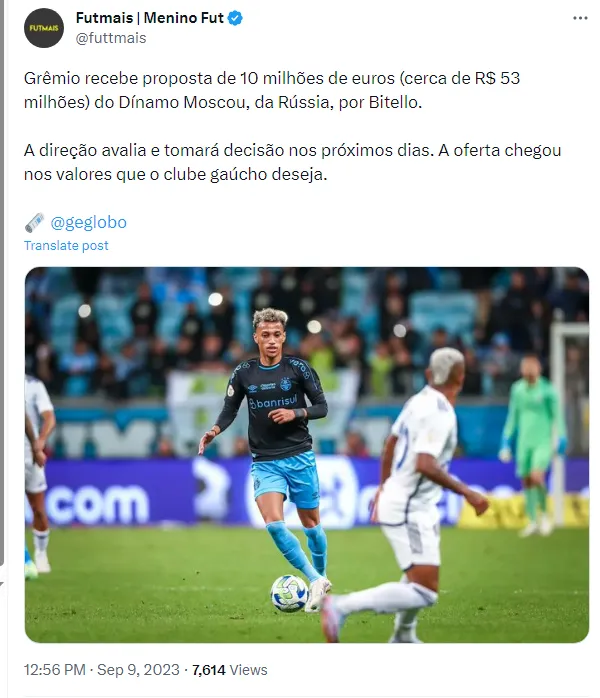Image resolution: width=600 pixels, height=698 pixels.
Task: Click the left edge scrollbar strip
Action: [2, 283]
